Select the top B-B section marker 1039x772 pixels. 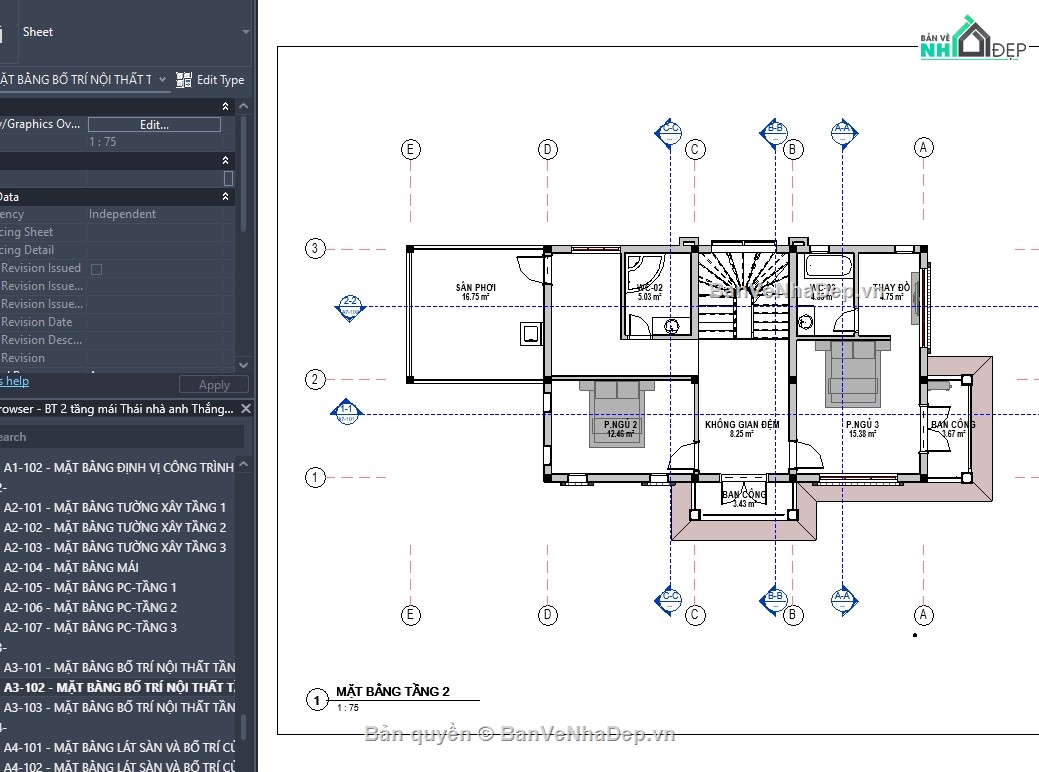point(773,132)
